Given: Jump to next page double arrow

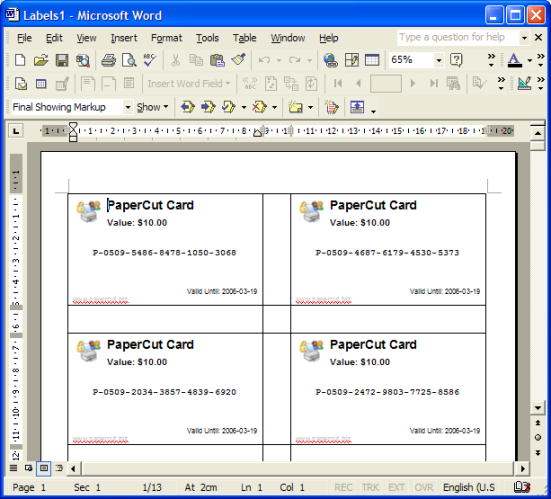Looking at the screenshot, I should tap(538, 453).
